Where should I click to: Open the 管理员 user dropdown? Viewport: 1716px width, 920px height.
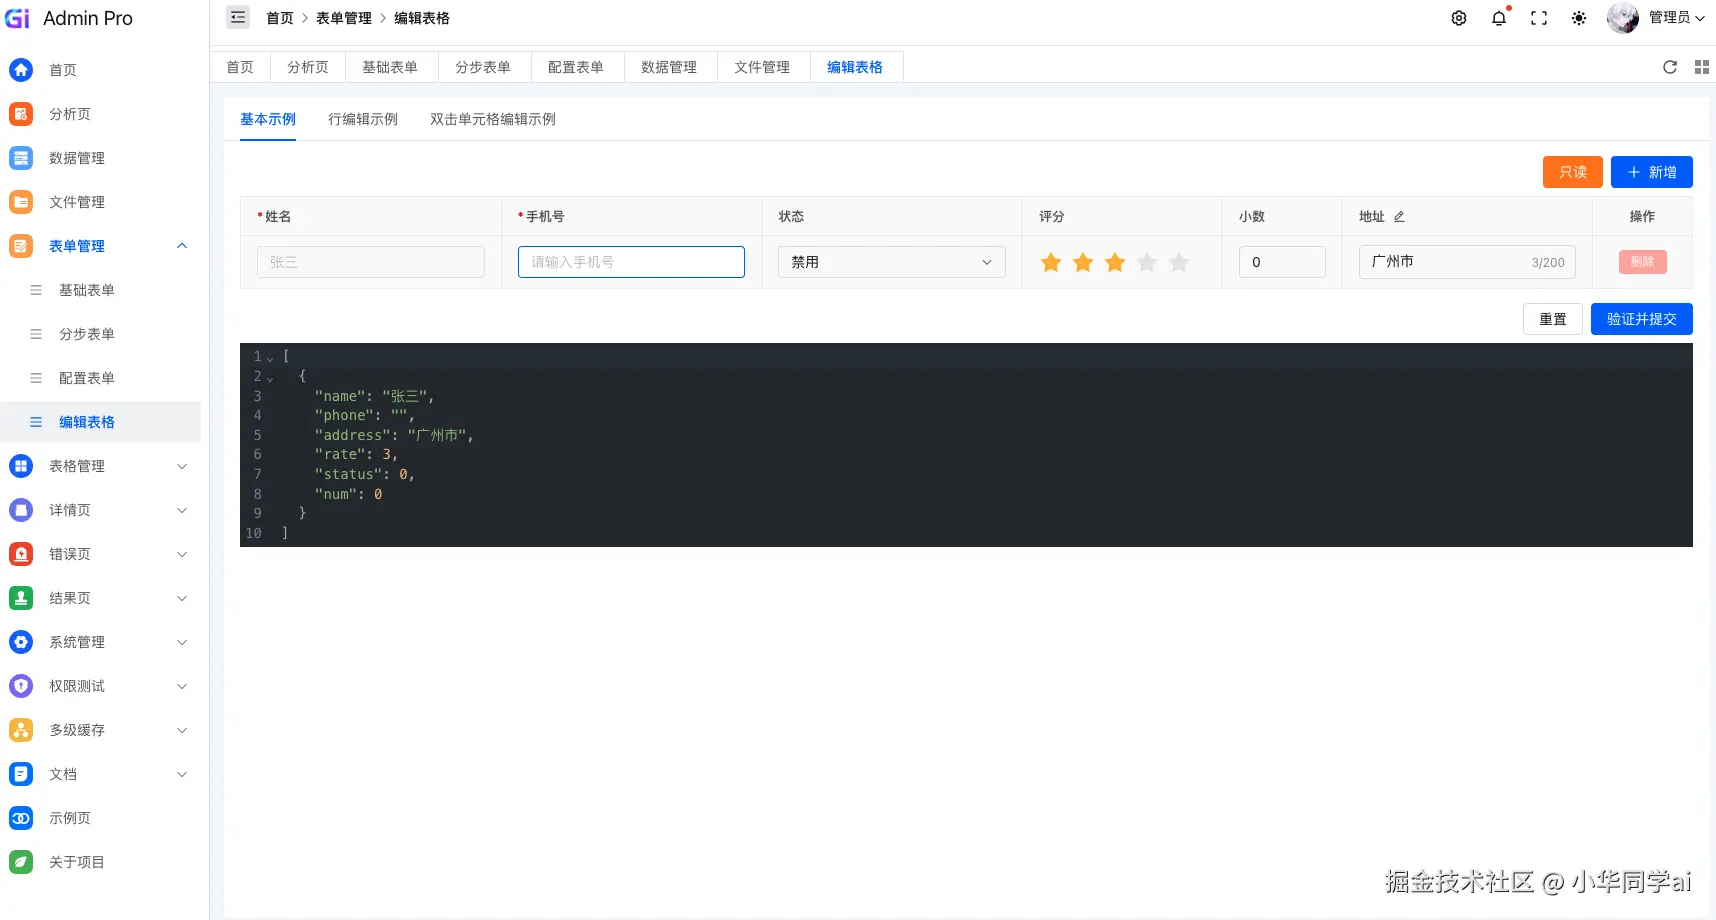pos(1677,18)
